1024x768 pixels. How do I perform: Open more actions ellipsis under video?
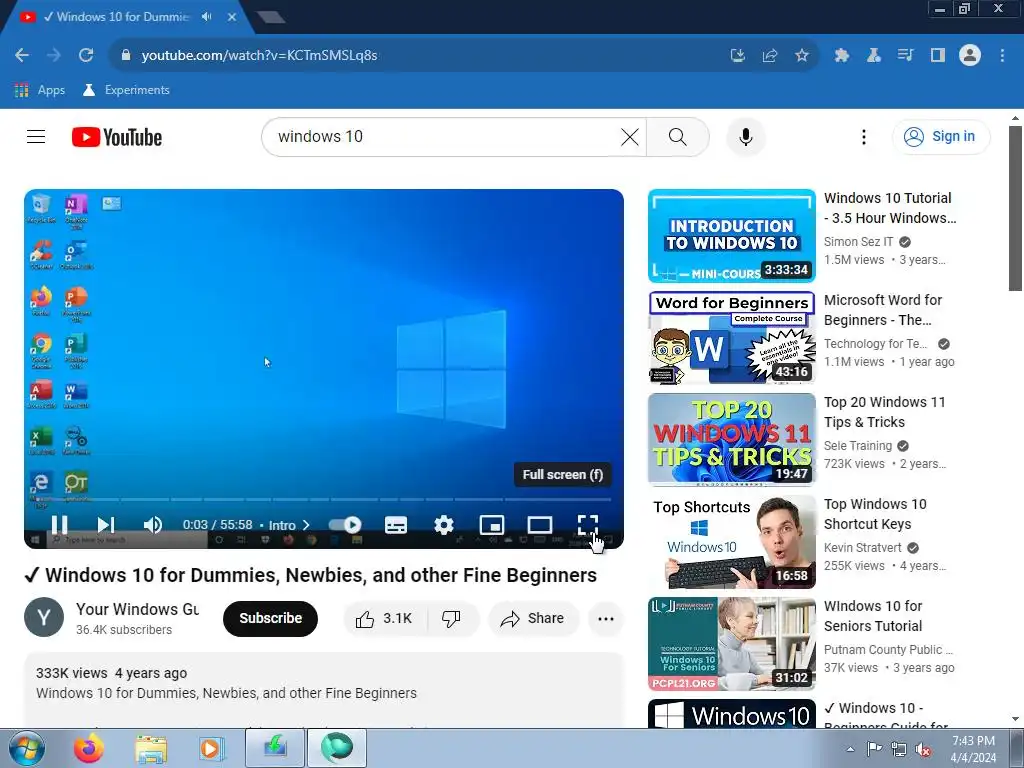[606, 618]
